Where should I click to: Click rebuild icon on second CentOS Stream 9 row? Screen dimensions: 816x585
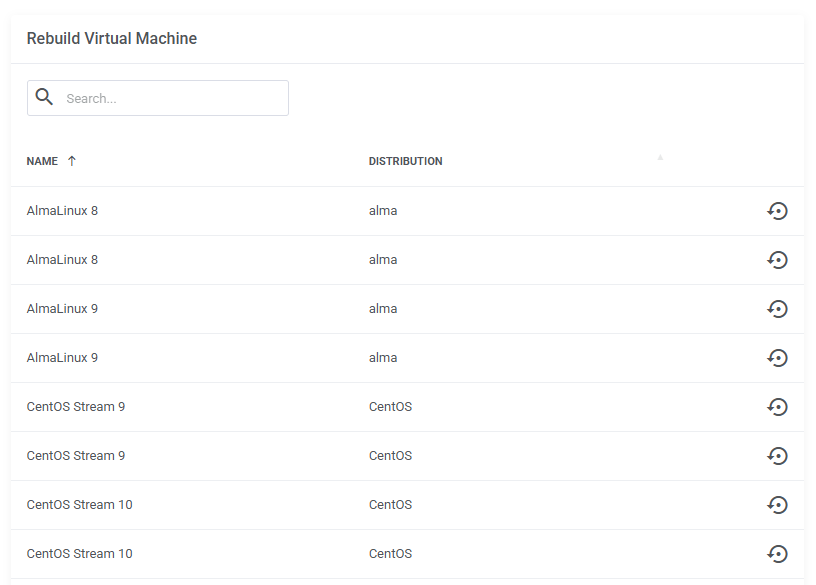point(777,456)
